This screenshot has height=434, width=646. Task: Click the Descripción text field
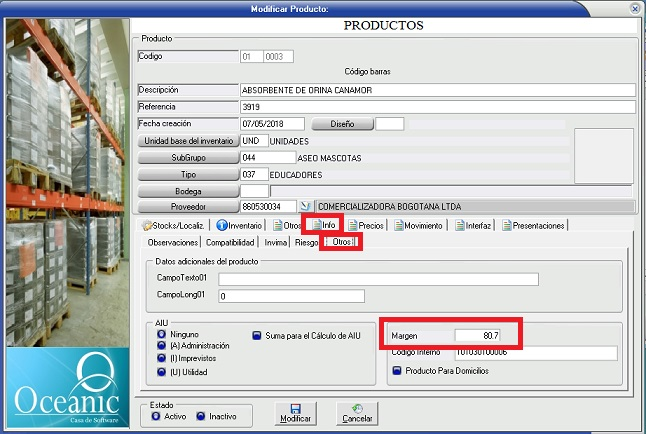437,91
